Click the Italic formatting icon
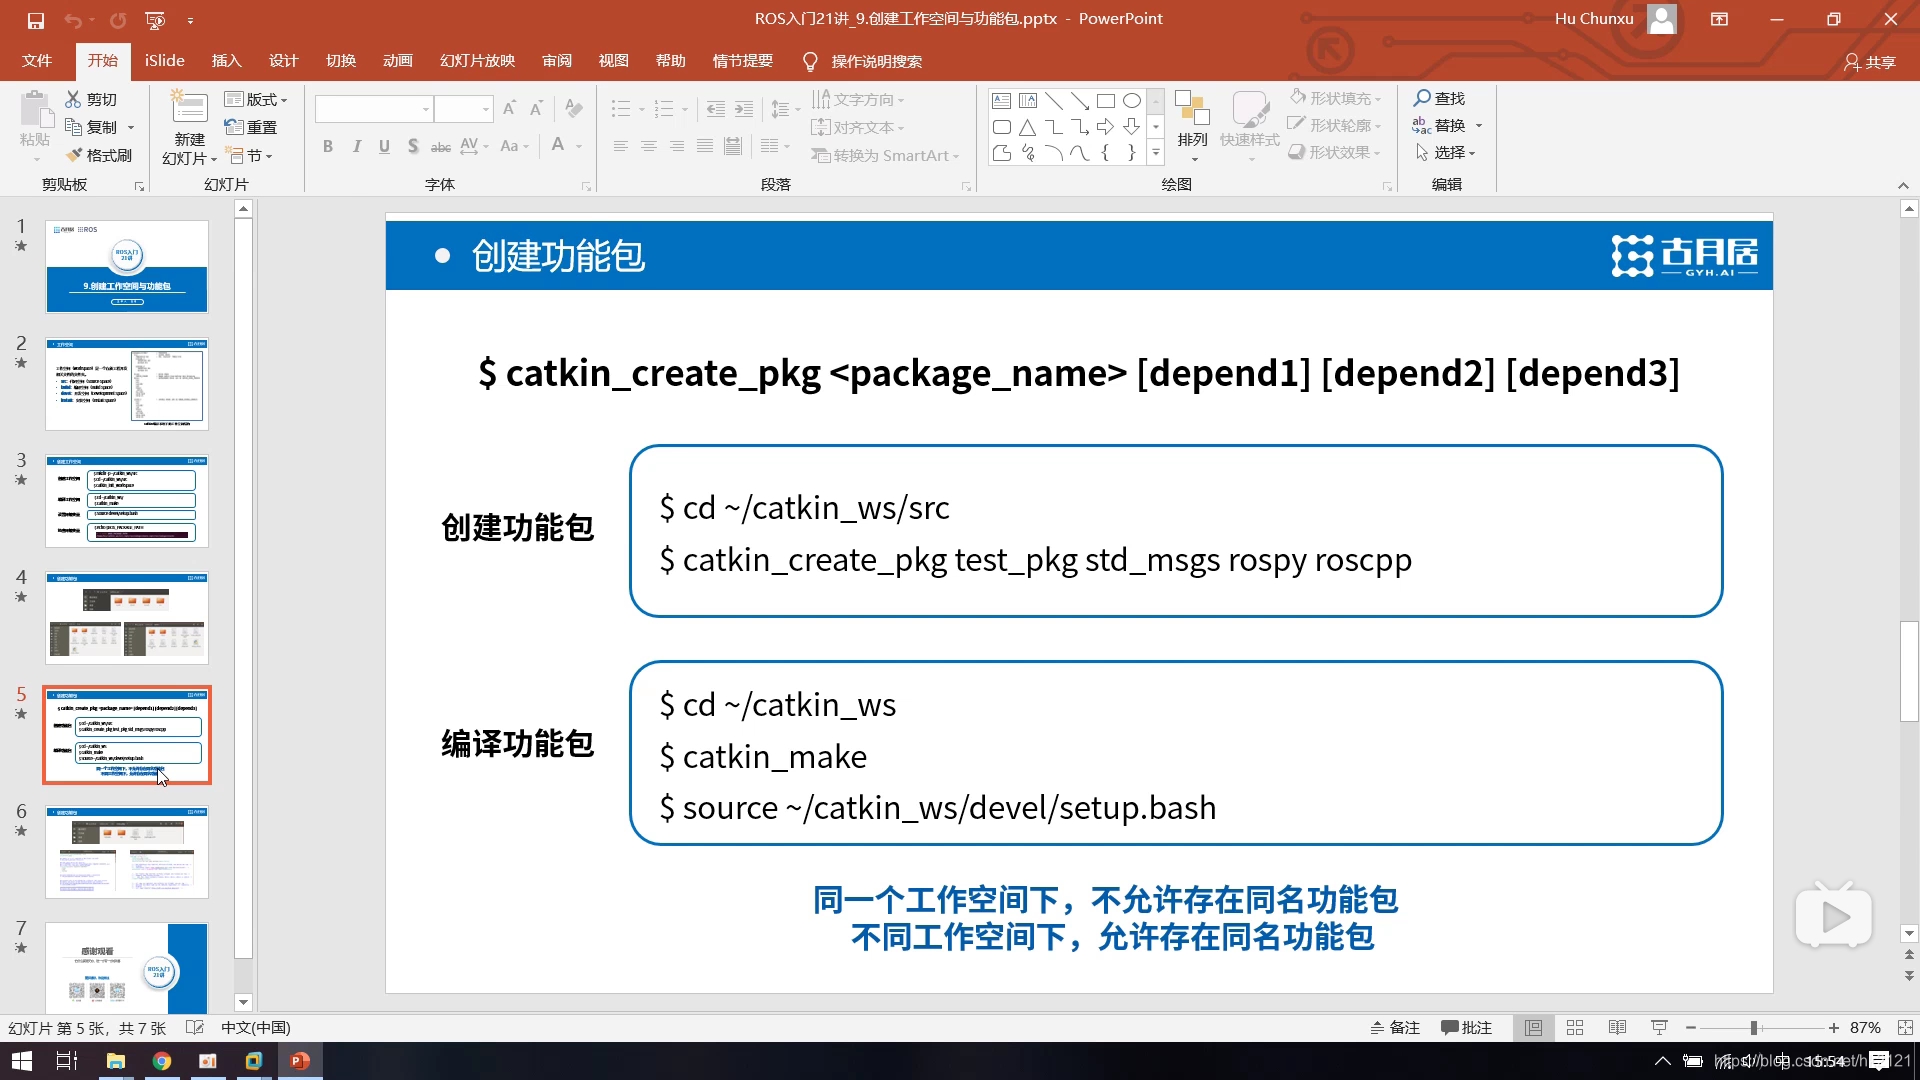1920x1080 pixels. (x=355, y=145)
